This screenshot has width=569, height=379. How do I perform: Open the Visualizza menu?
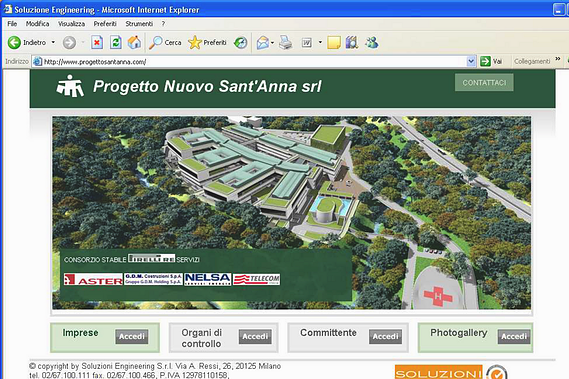(x=71, y=24)
